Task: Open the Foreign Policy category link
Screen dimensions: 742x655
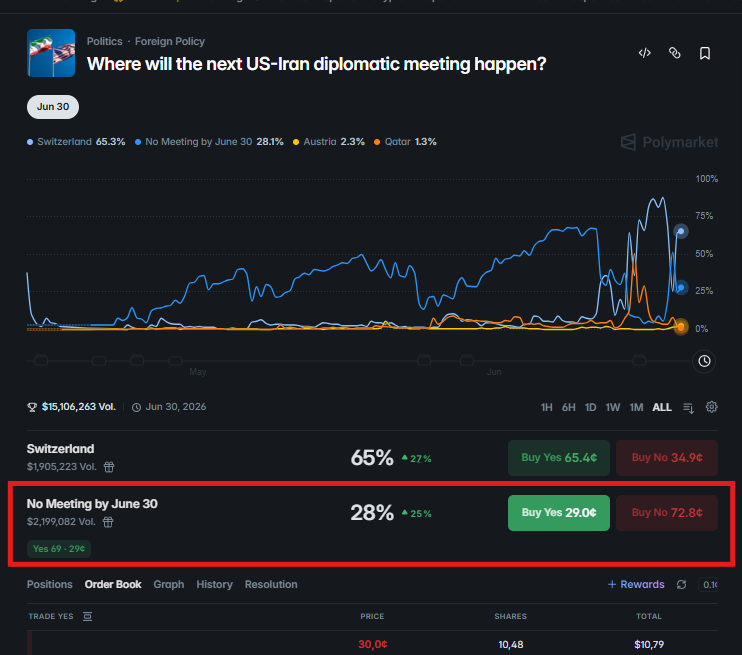Action: pos(170,41)
